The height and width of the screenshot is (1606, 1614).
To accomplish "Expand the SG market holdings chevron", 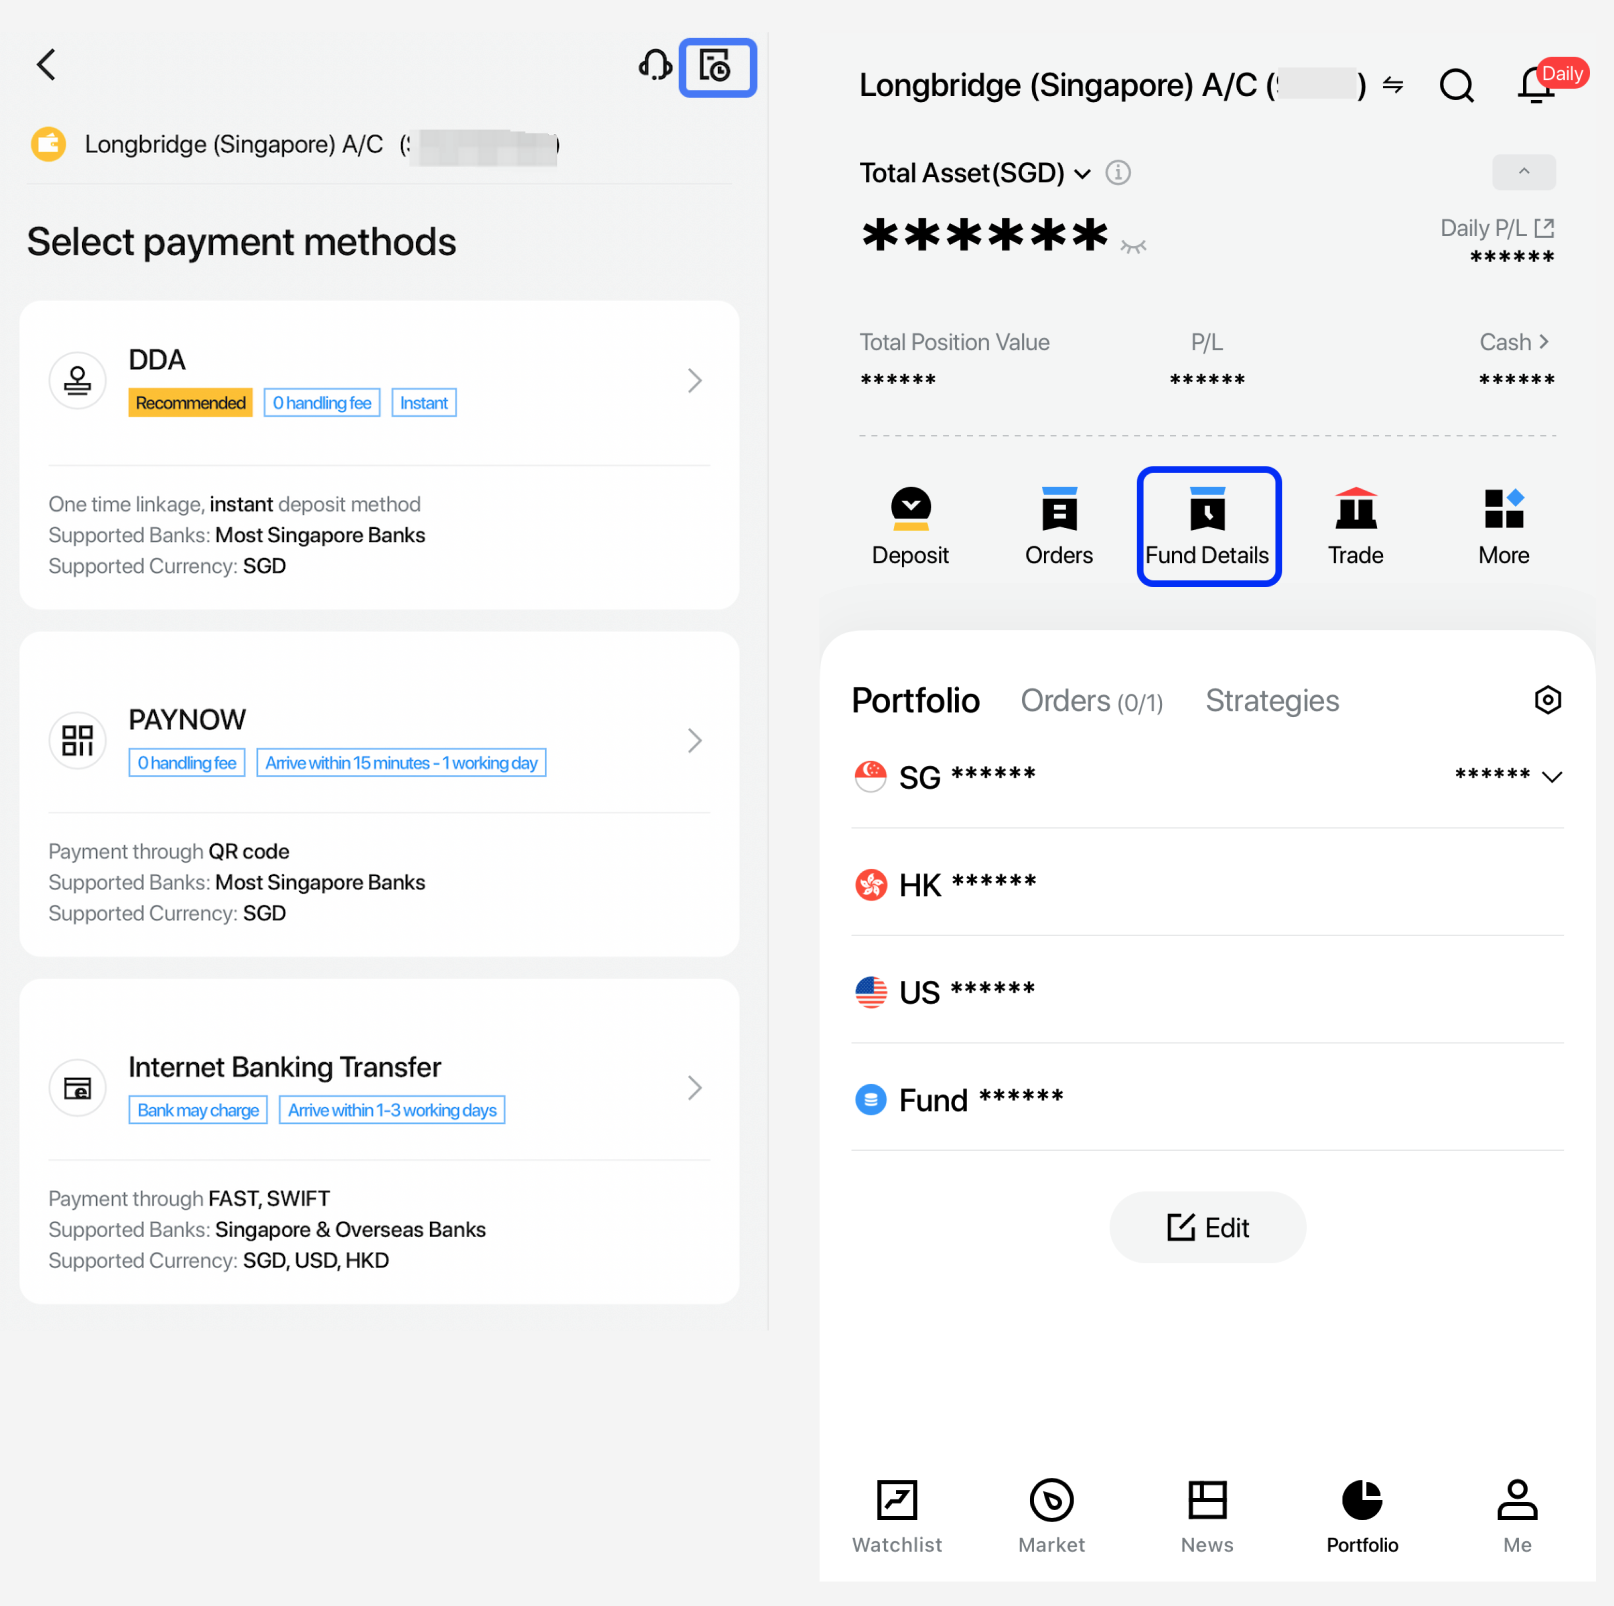I will (x=1552, y=777).
